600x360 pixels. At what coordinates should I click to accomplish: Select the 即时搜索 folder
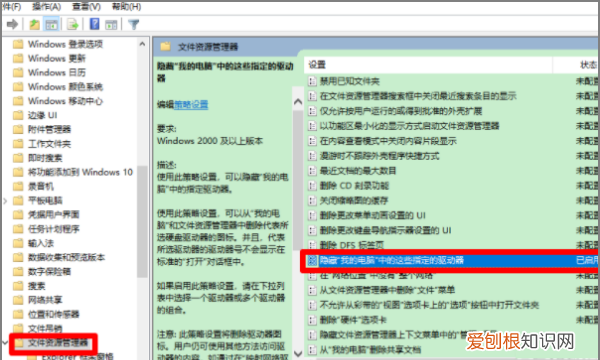point(45,158)
